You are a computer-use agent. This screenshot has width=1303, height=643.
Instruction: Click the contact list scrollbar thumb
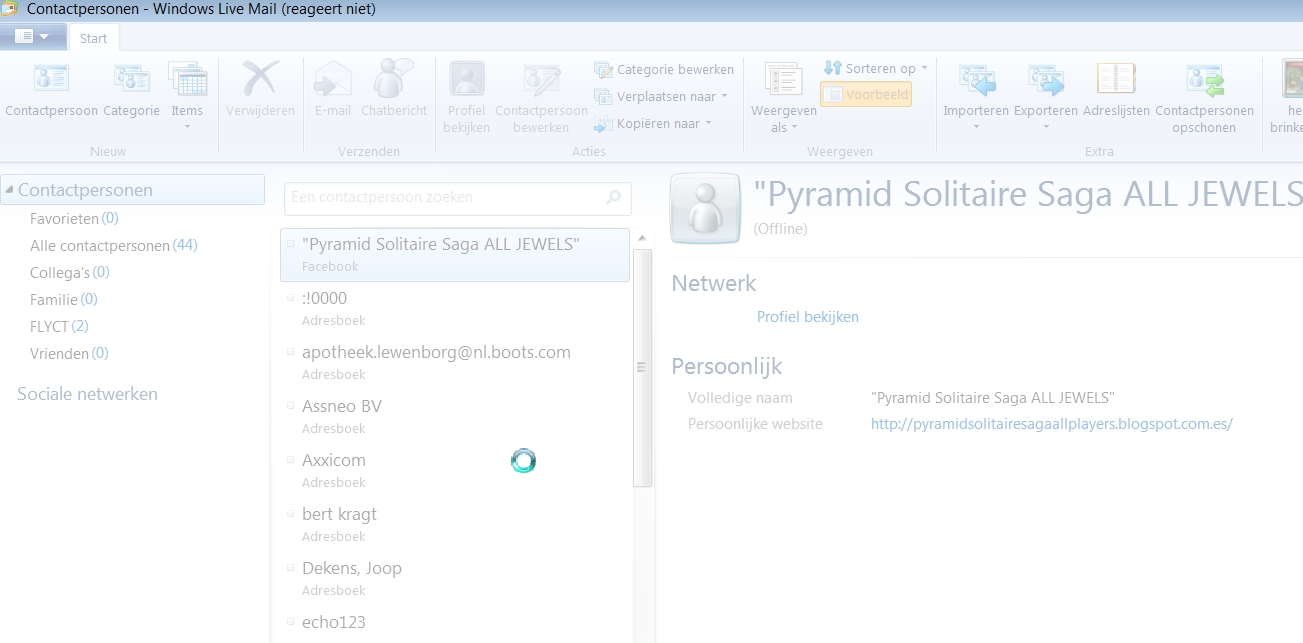[642, 367]
